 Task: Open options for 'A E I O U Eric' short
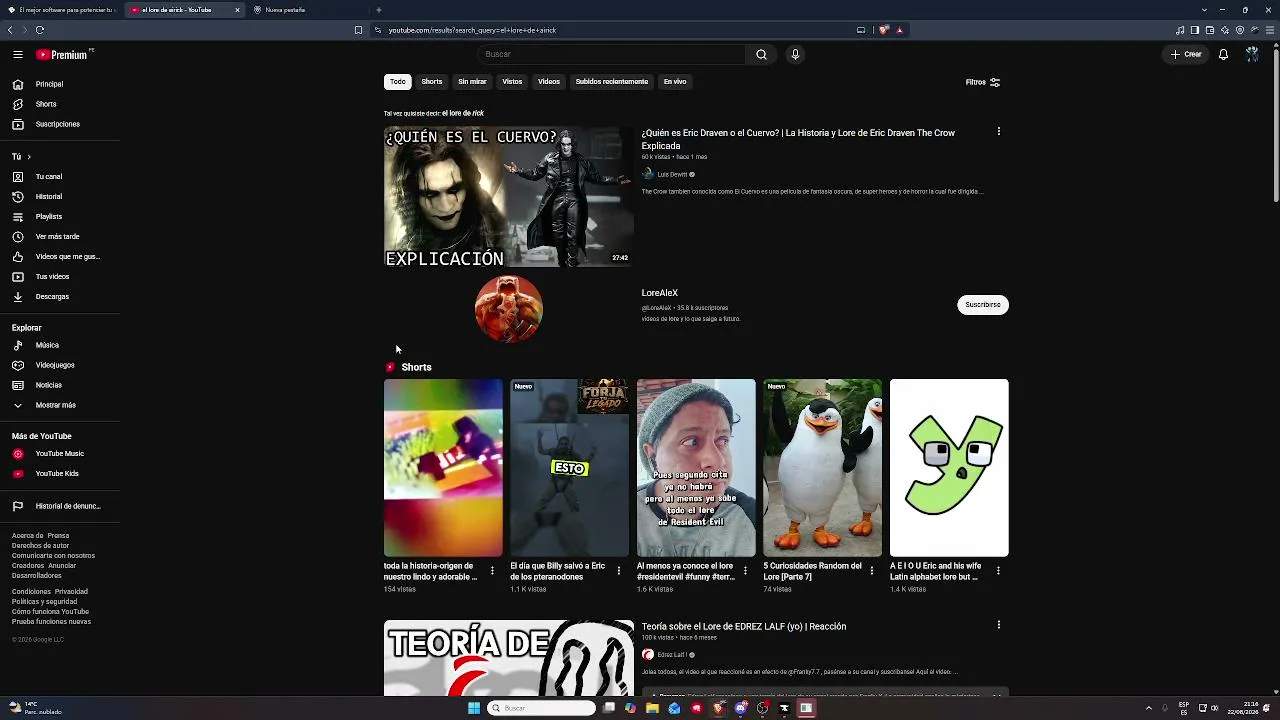[x=998, y=570]
